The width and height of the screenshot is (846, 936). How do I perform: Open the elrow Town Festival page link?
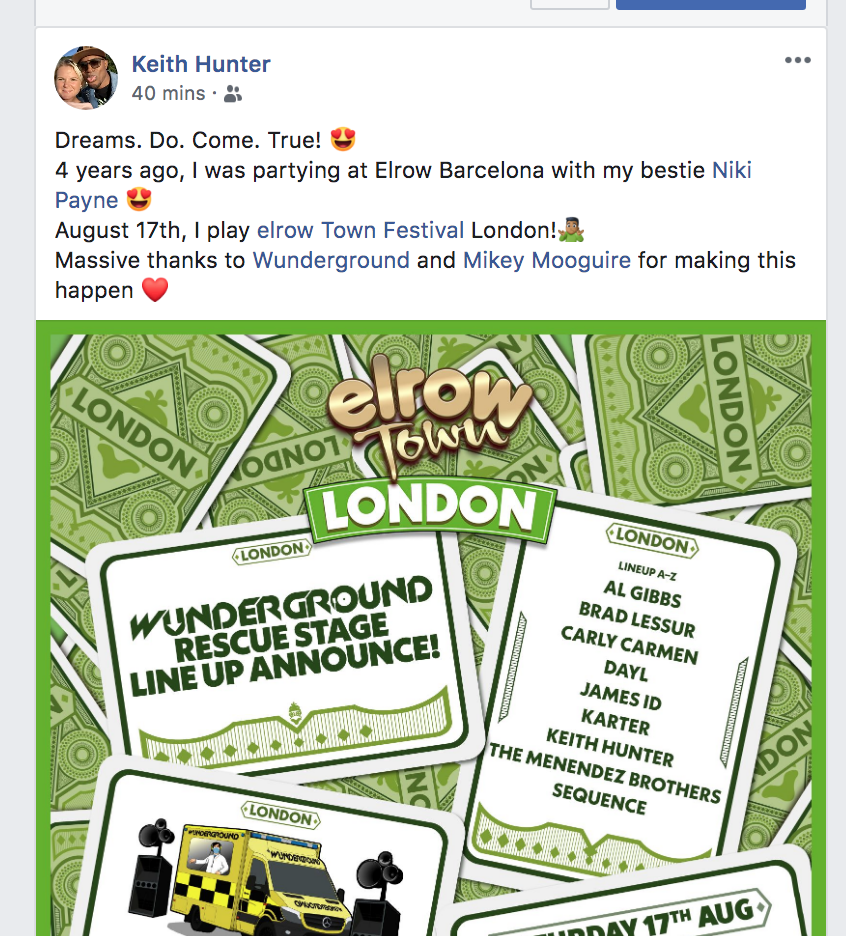point(360,230)
